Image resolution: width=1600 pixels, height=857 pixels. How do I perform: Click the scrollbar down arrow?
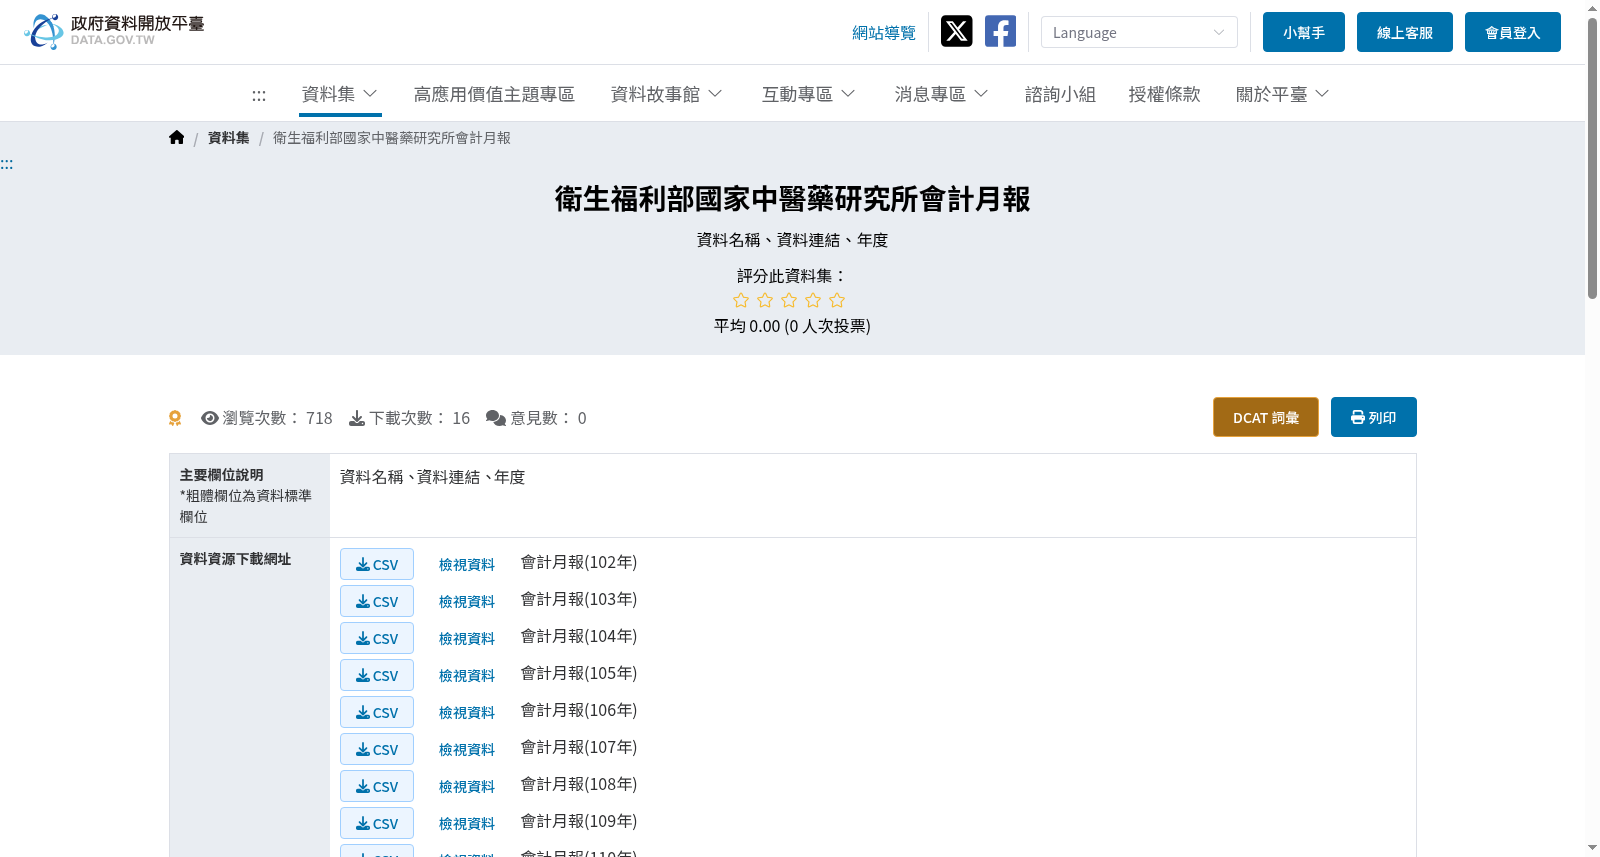[x=1592, y=848]
